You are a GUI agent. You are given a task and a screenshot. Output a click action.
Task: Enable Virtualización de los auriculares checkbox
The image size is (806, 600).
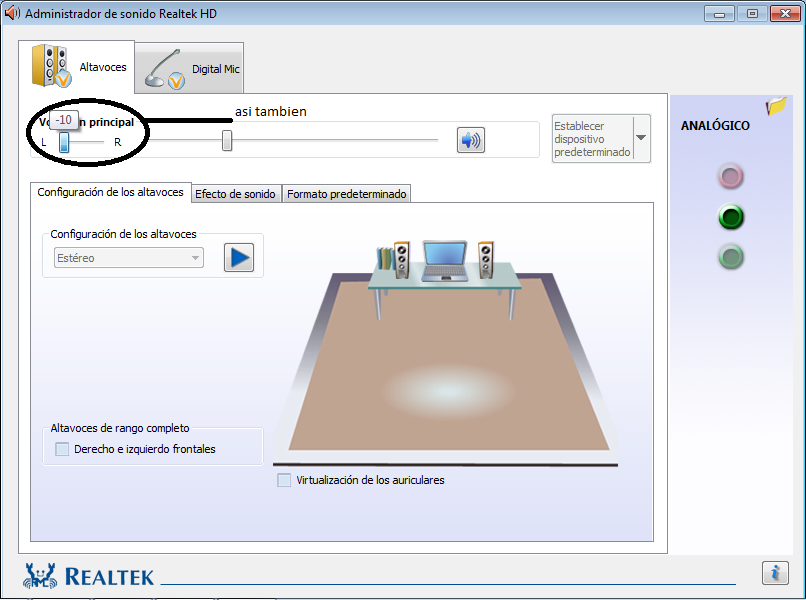click(x=284, y=480)
